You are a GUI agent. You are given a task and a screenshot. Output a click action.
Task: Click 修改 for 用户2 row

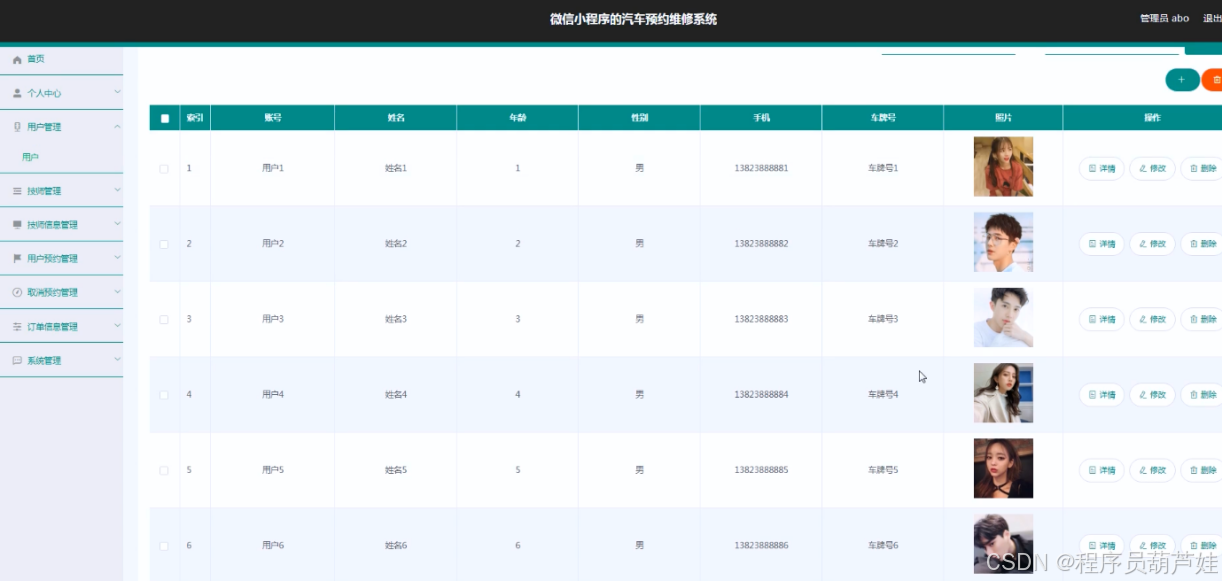[x=1152, y=244]
